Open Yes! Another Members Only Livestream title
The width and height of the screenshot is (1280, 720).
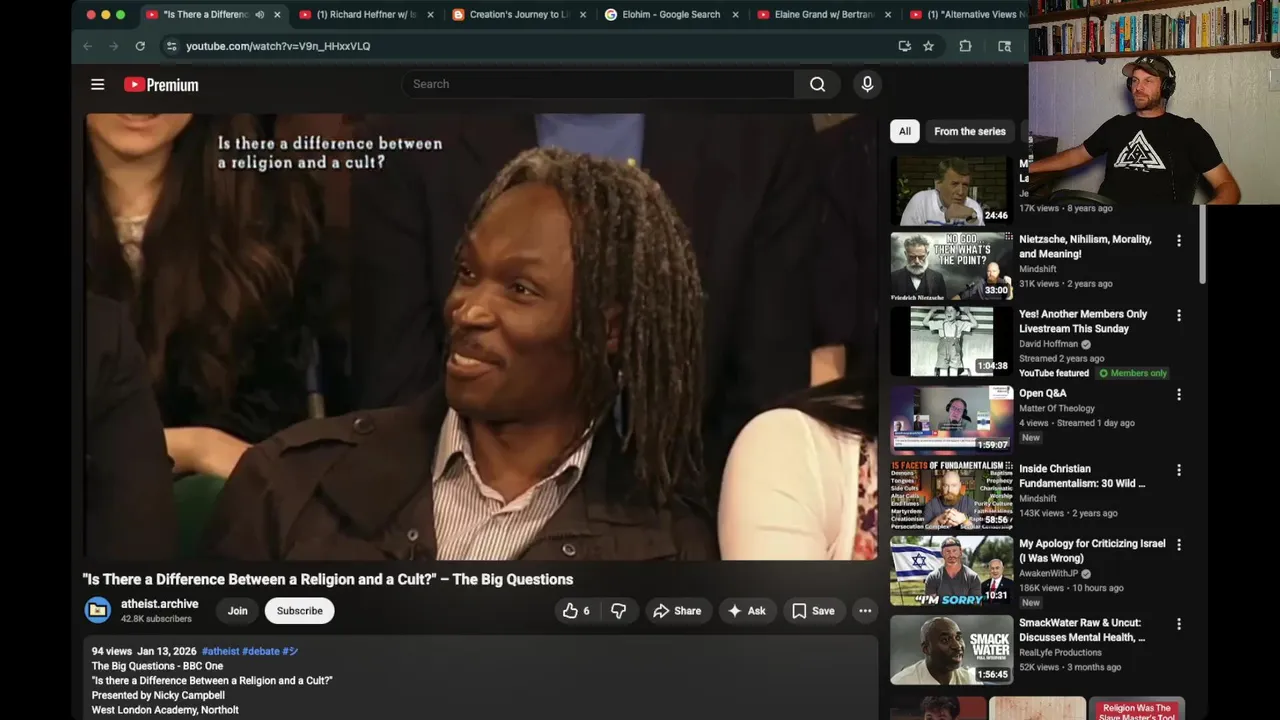[x=1083, y=321]
